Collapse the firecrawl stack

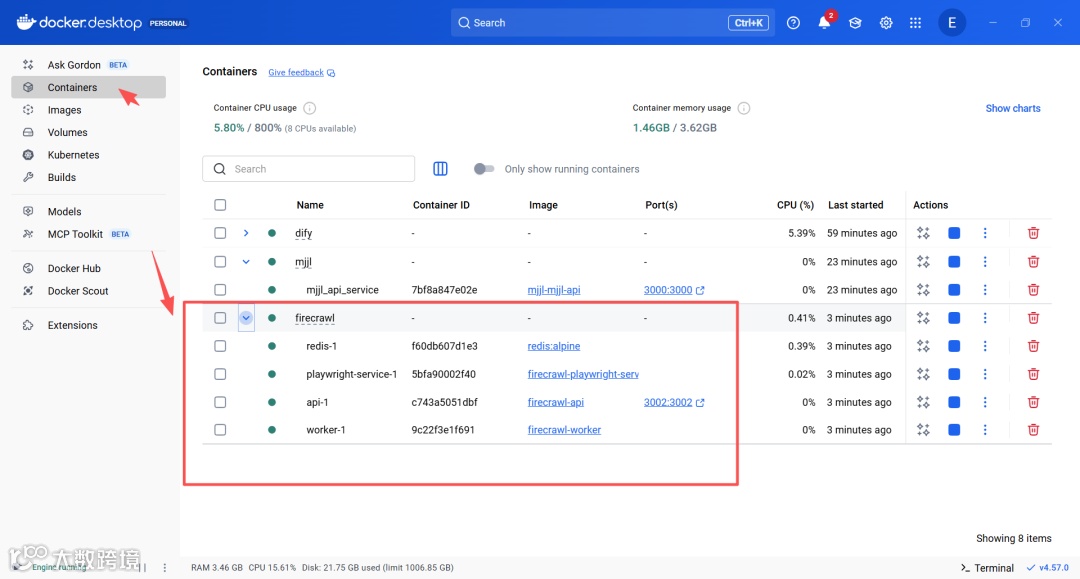246,318
